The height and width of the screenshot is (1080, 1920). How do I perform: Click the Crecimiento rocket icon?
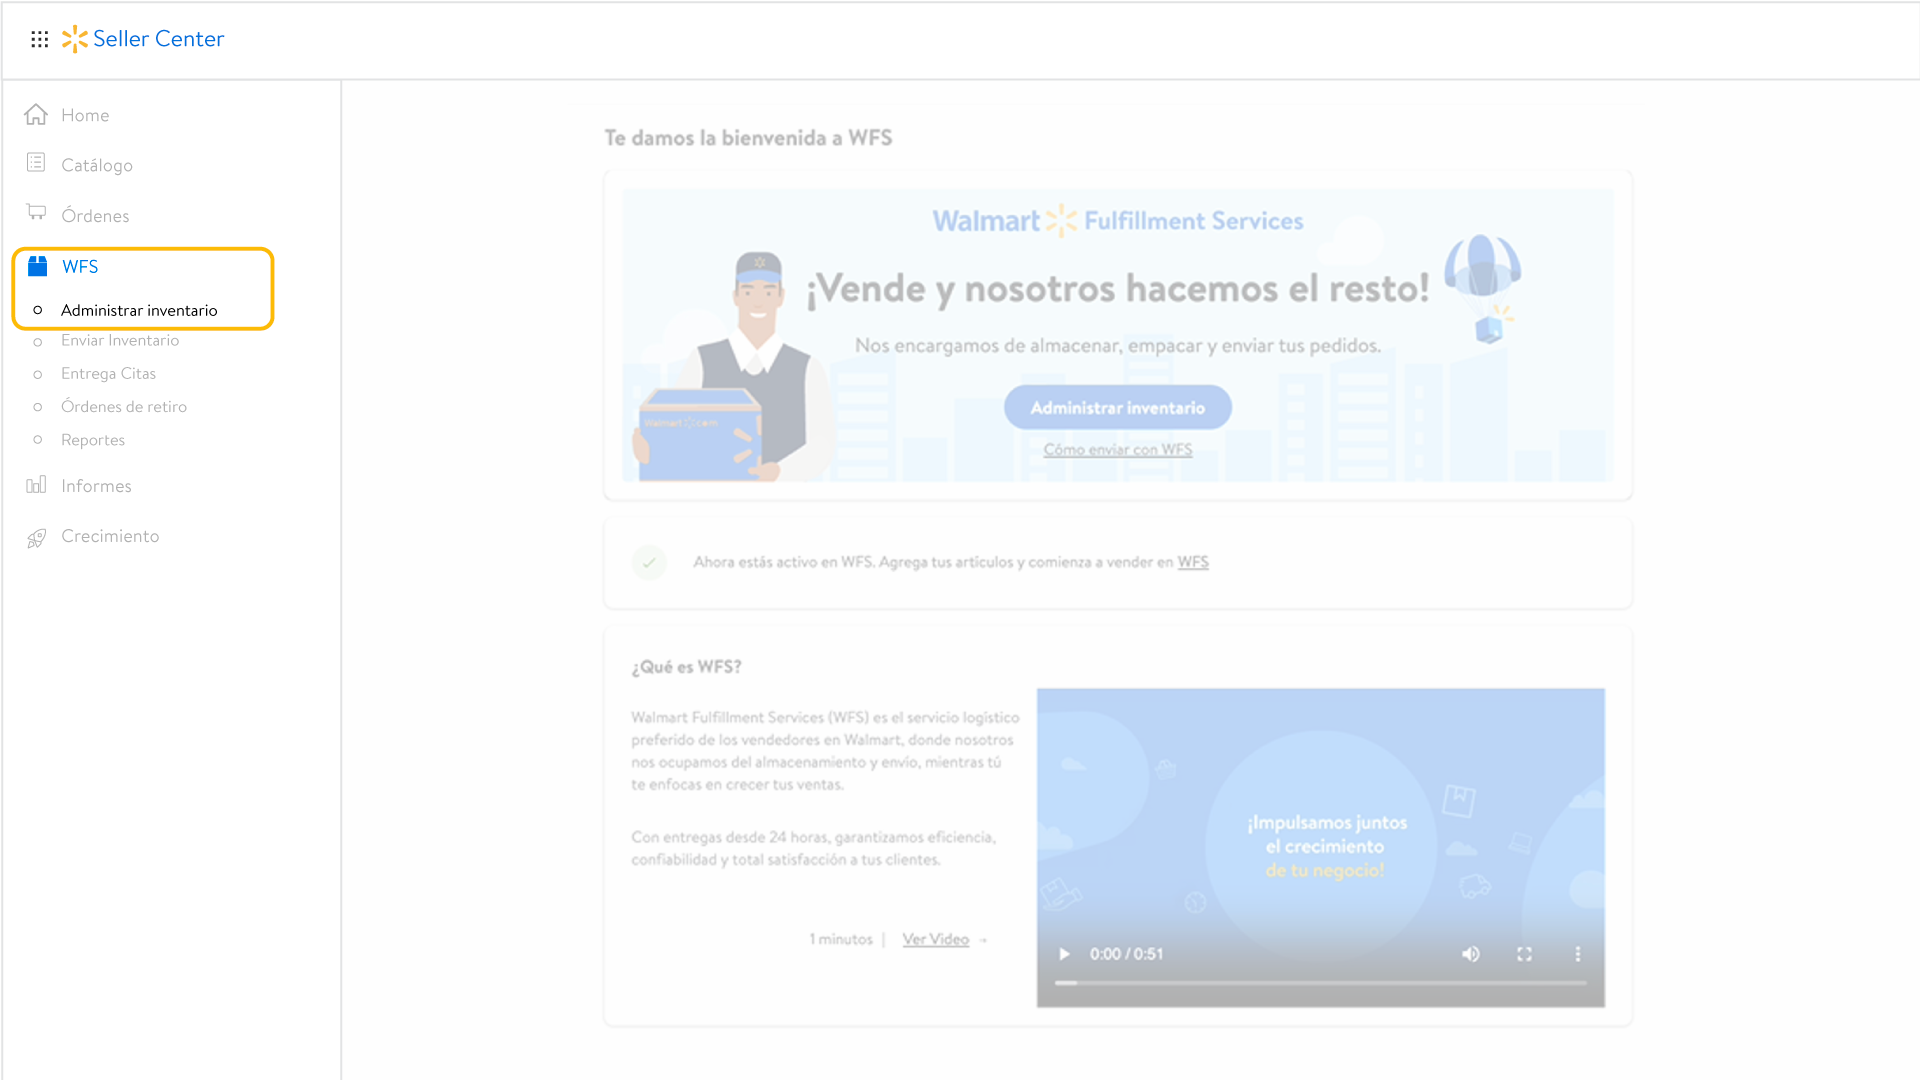tap(37, 538)
